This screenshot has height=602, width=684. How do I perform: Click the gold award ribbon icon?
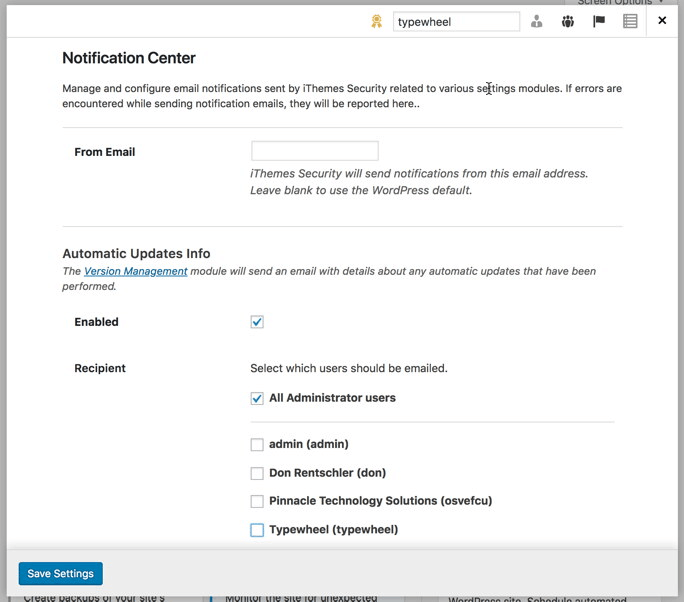click(x=376, y=21)
